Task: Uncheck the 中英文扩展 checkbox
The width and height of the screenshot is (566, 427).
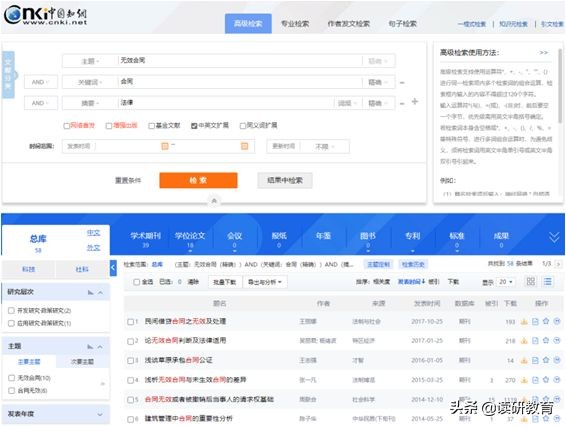Action: 194,126
